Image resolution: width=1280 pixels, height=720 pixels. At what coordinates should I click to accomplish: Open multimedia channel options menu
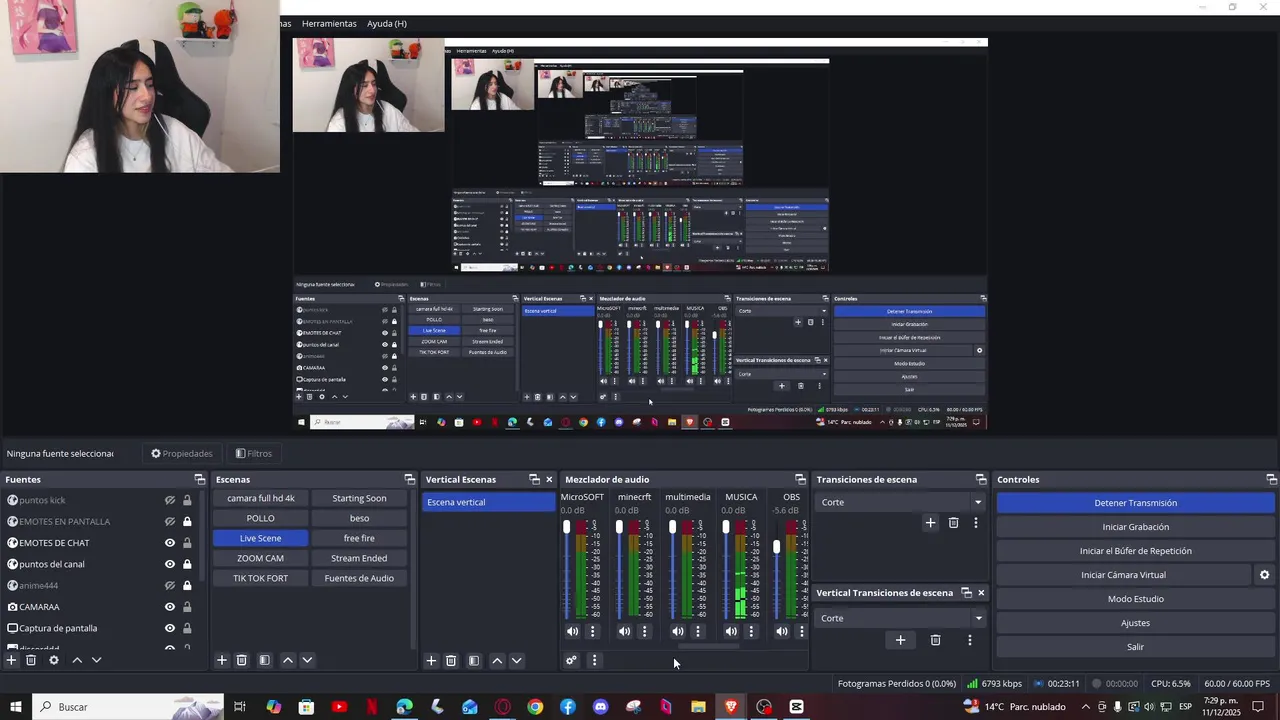point(698,631)
